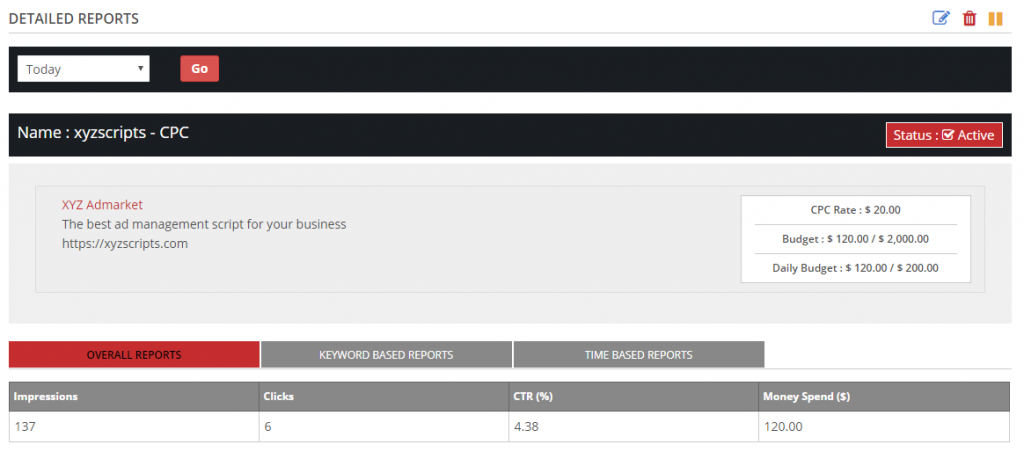1024x452 pixels.
Task: Switch to the Keyword Based Reports tab
Action: point(386,355)
